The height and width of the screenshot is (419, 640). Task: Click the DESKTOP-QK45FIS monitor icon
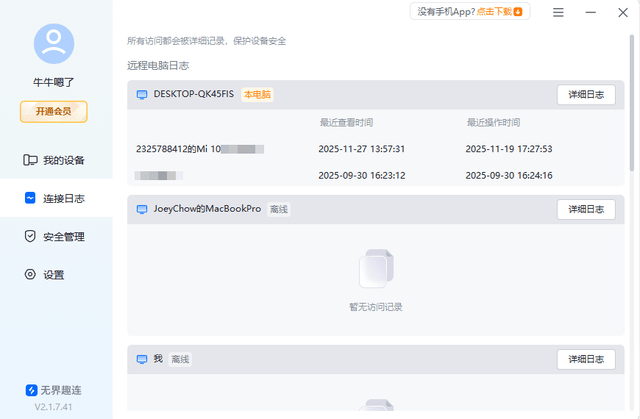(x=141, y=94)
